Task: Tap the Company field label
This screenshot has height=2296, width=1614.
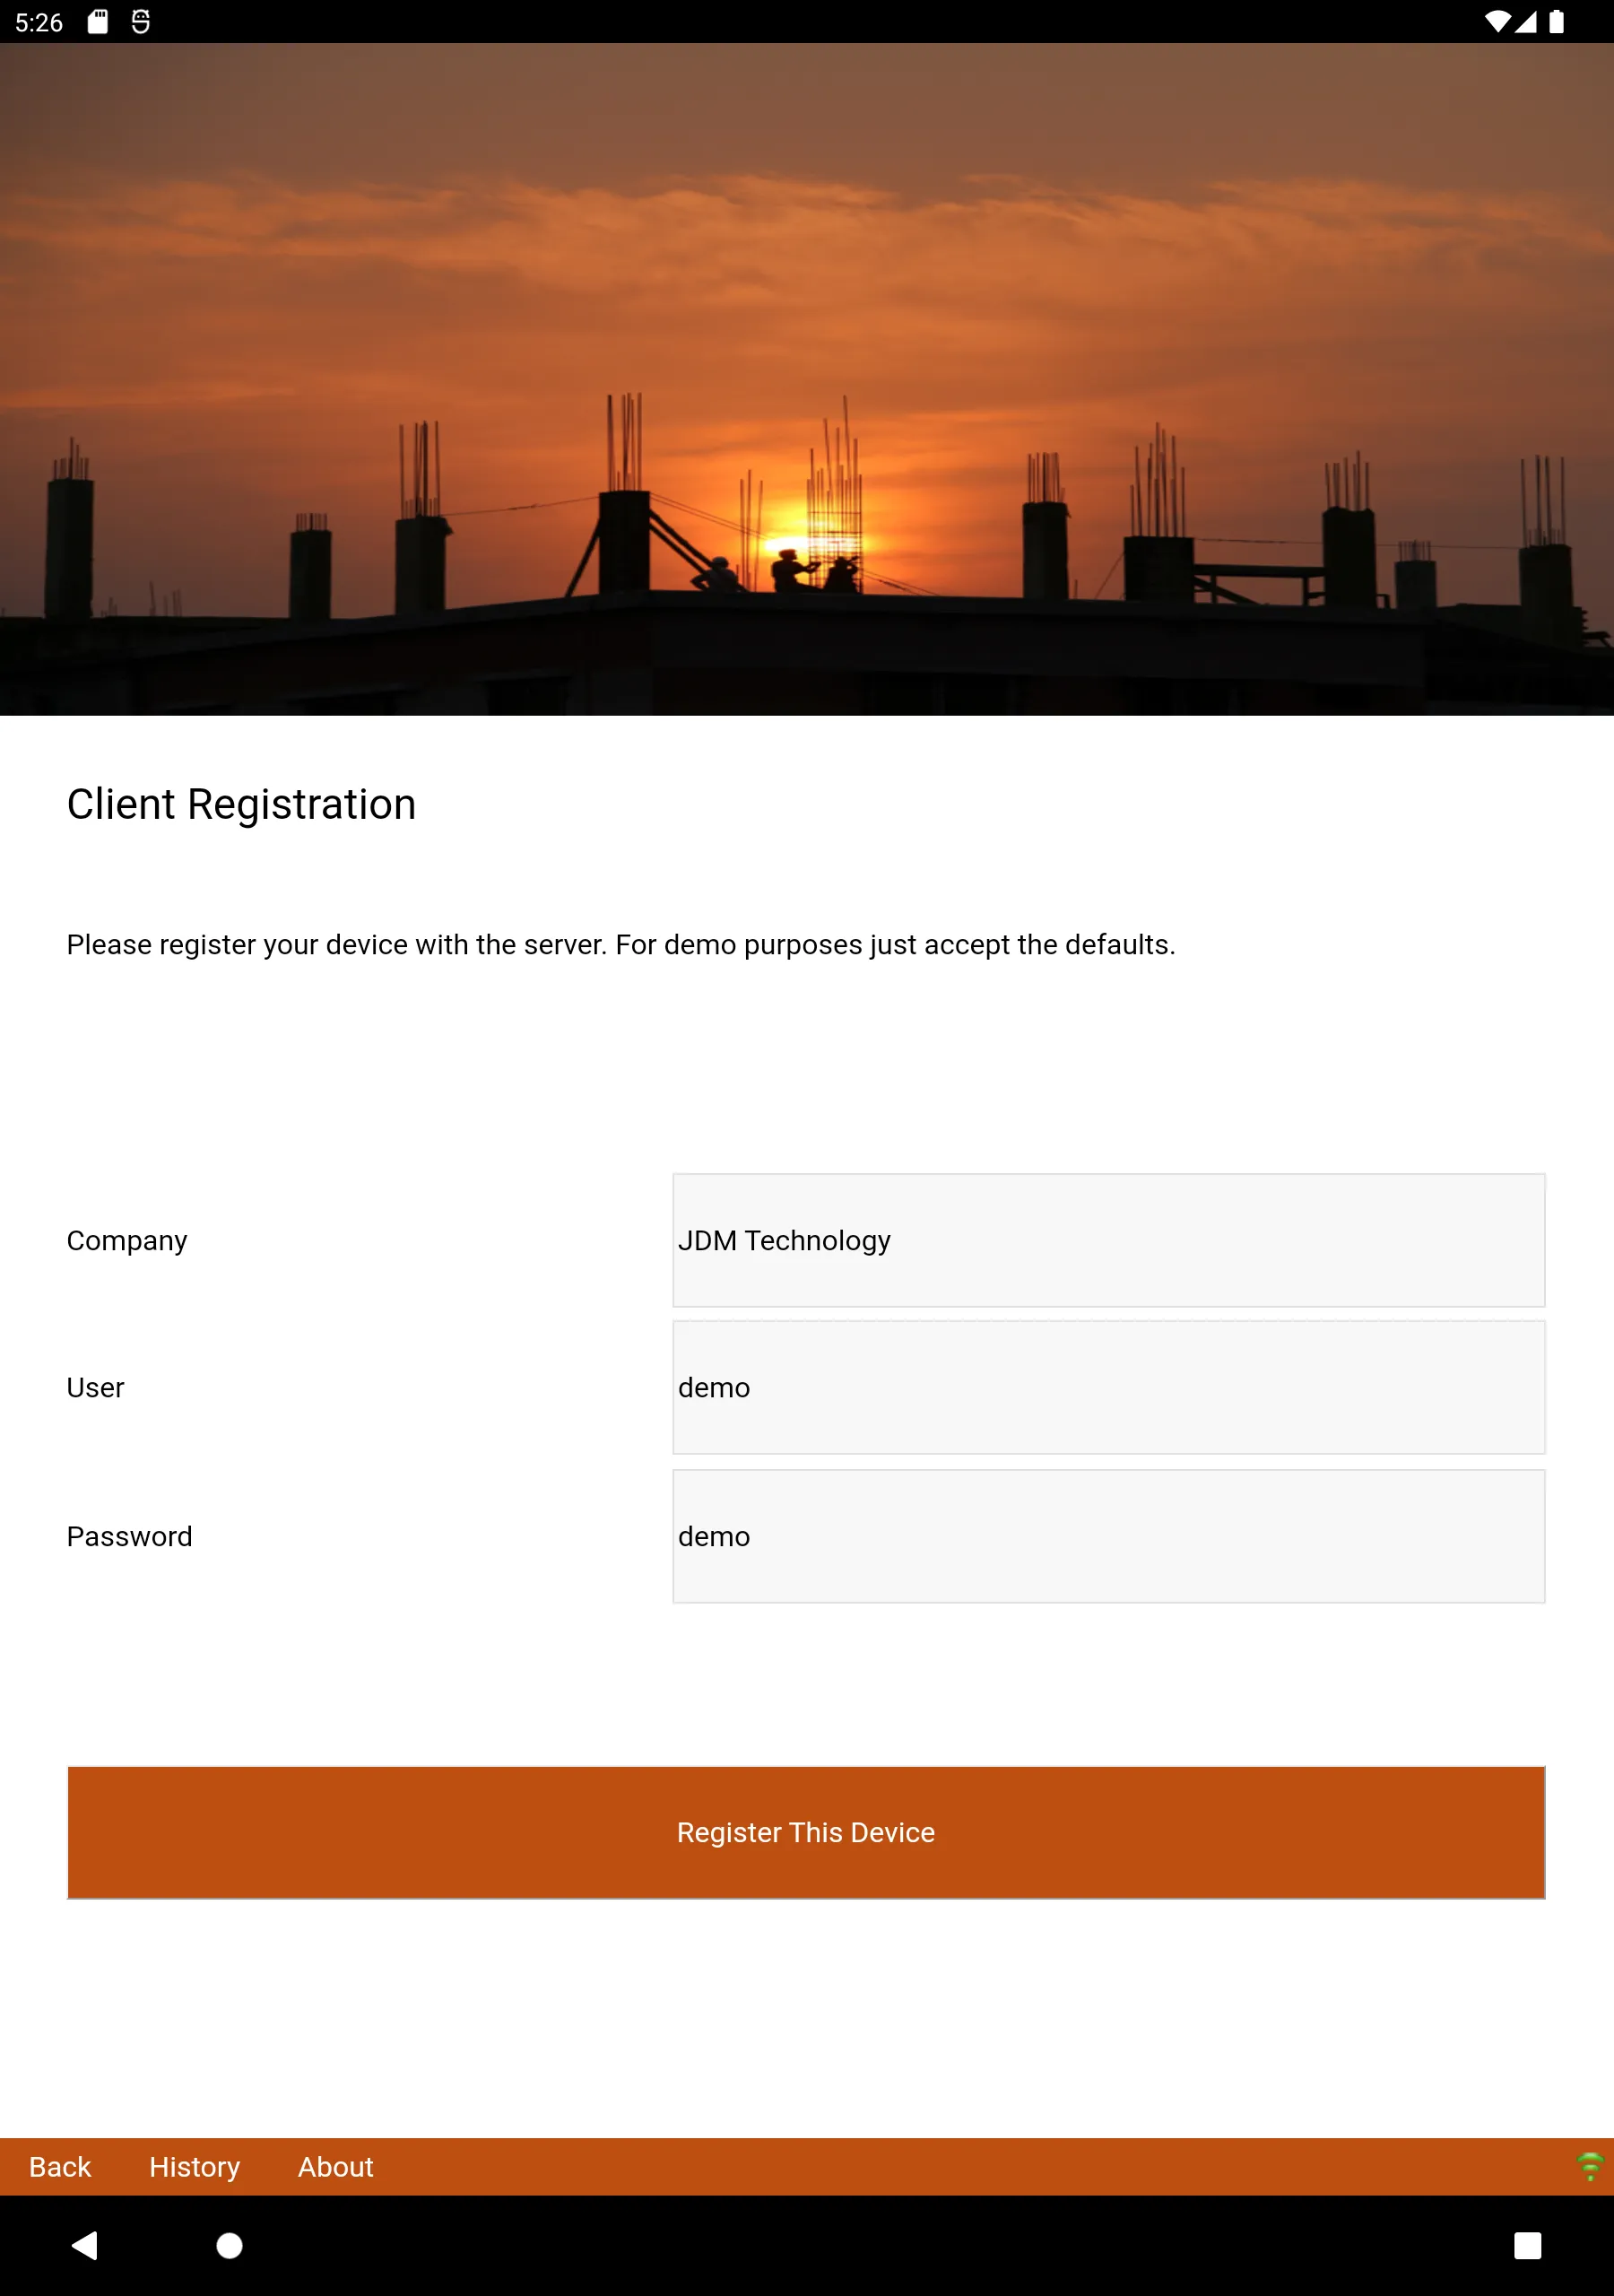Action: pos(127,1240)
